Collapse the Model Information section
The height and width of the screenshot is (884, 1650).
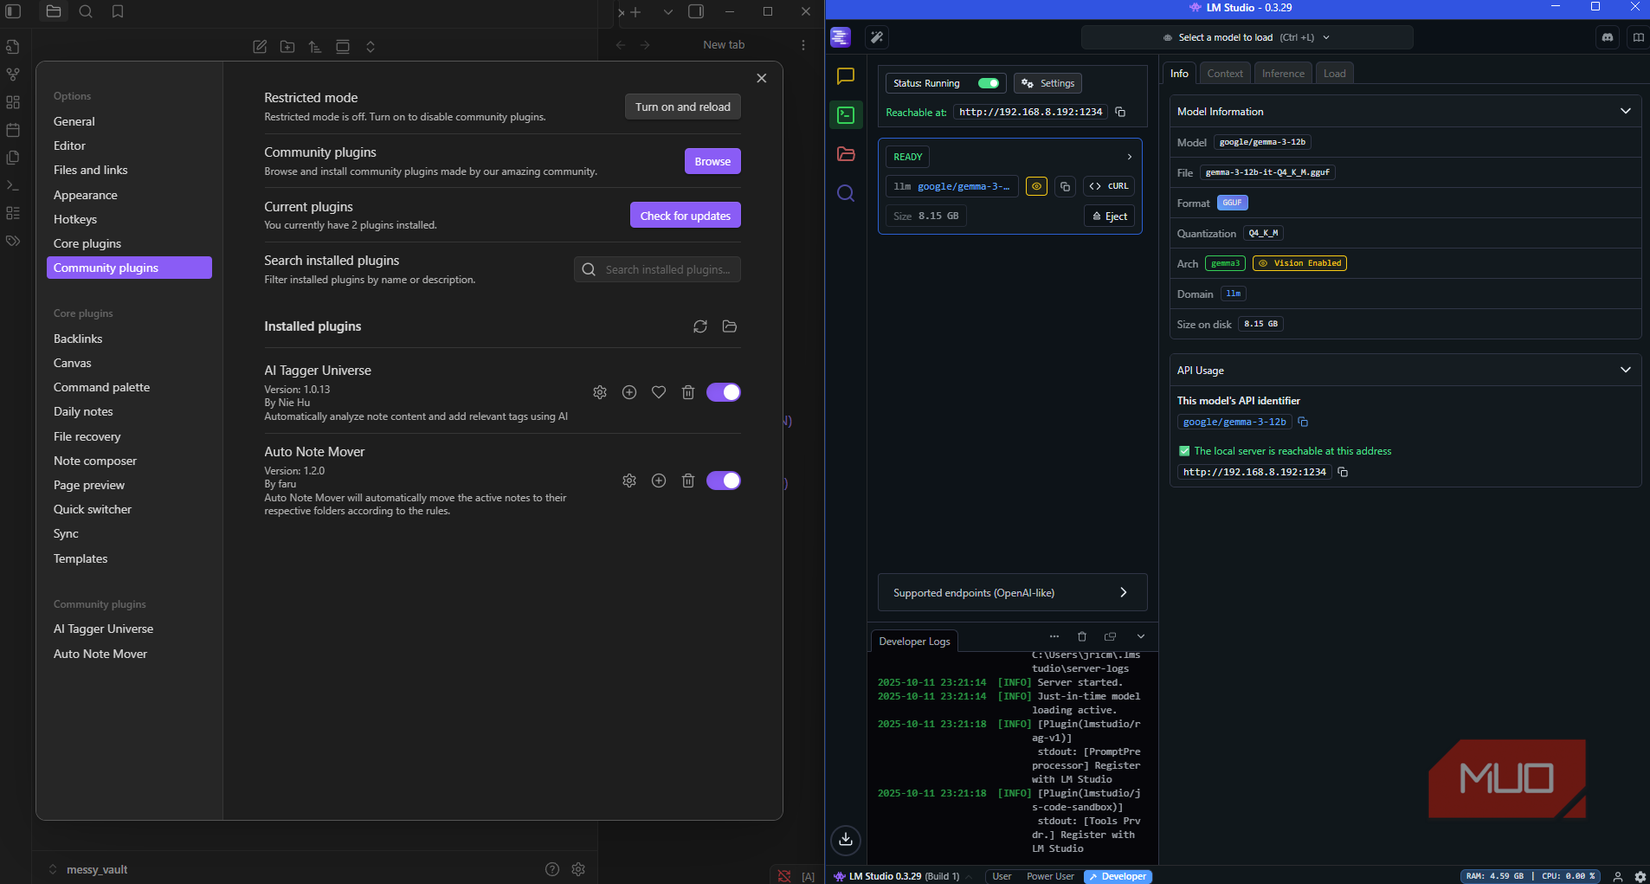[1625, 111]
